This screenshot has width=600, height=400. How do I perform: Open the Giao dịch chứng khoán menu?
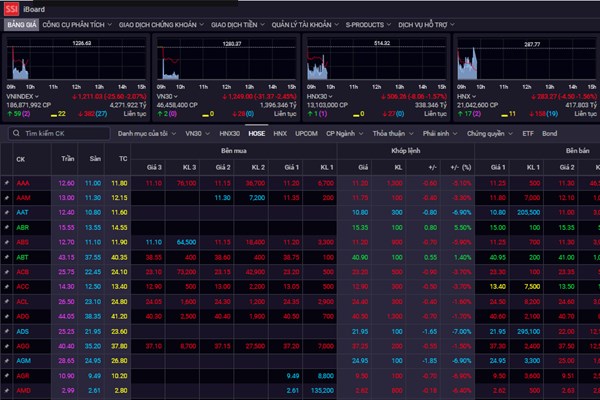tap(158, 24)
